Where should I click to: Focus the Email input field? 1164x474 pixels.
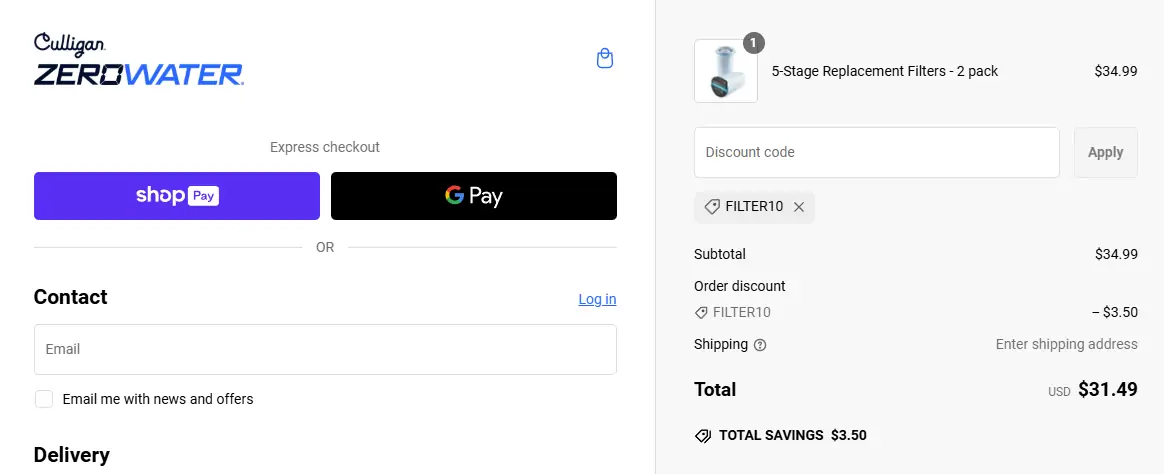325,349
